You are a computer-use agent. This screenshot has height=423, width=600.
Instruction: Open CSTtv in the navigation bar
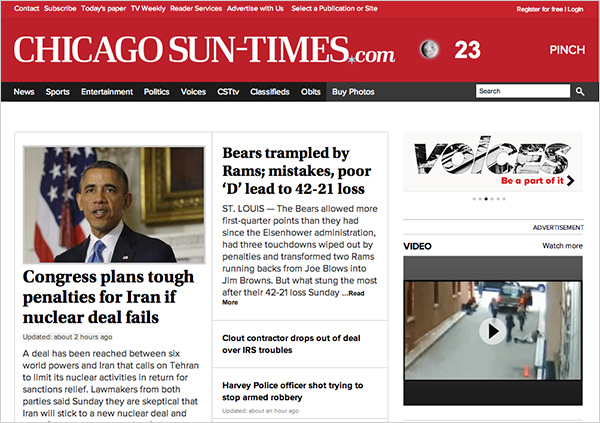point(228,92)
